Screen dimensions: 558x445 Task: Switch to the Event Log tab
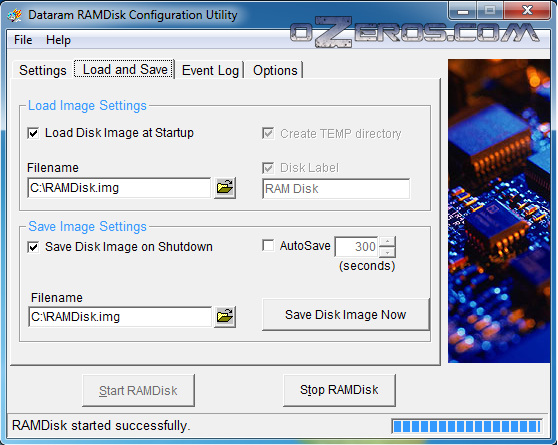coord(210,70)
